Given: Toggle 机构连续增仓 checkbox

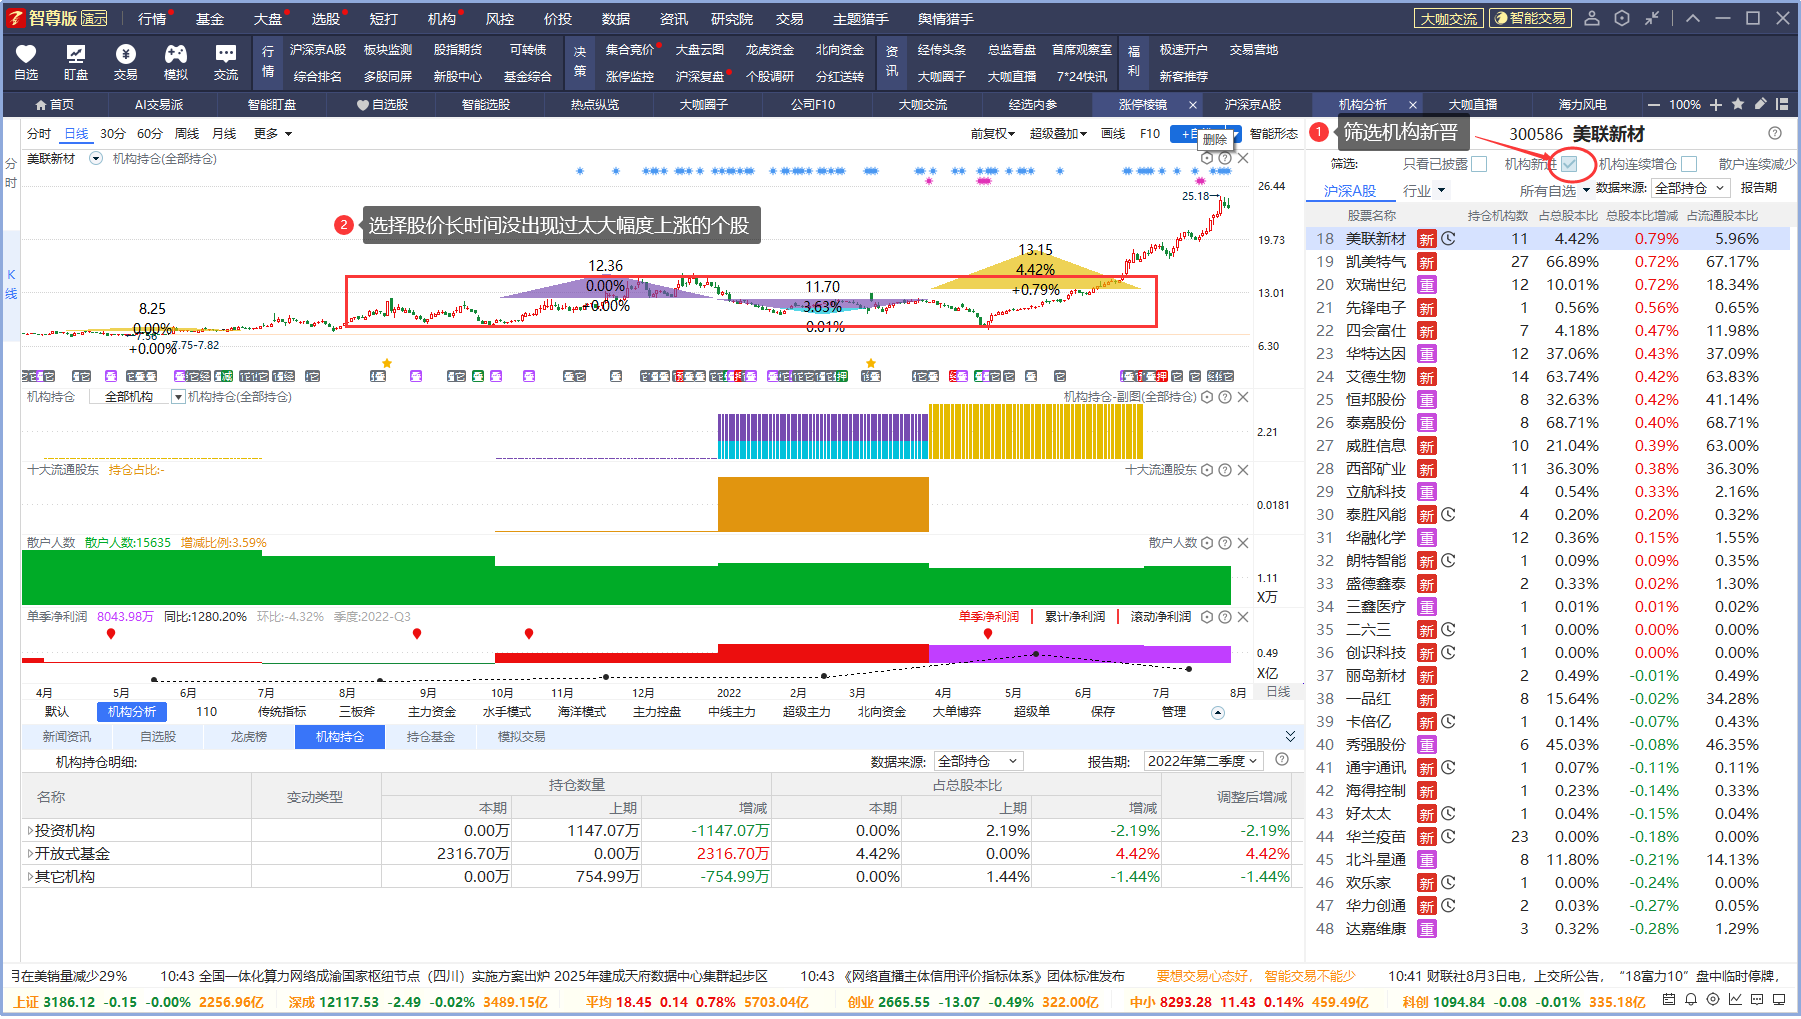Looking at the screenshot, I should pyautogui.click(x=1689, y=164).
